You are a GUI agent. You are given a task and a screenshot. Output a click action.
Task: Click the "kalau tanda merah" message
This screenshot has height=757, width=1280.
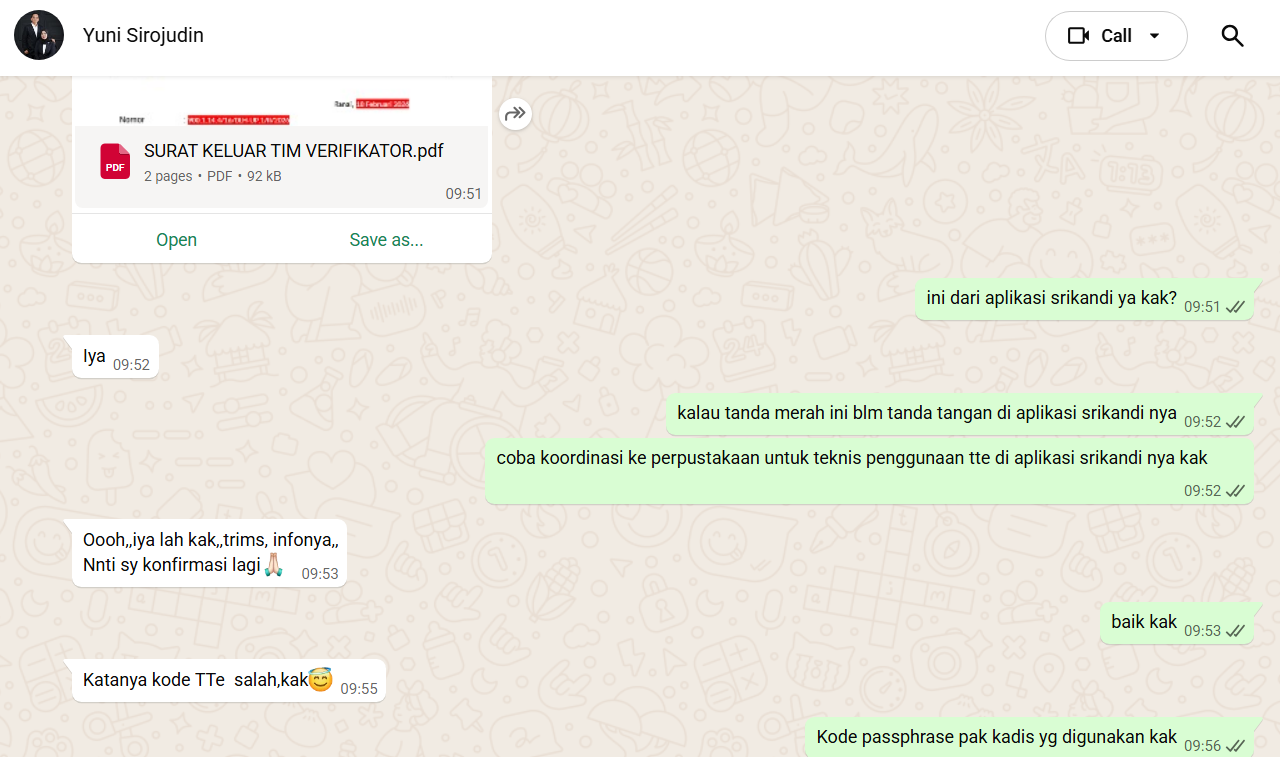[926, 413]
